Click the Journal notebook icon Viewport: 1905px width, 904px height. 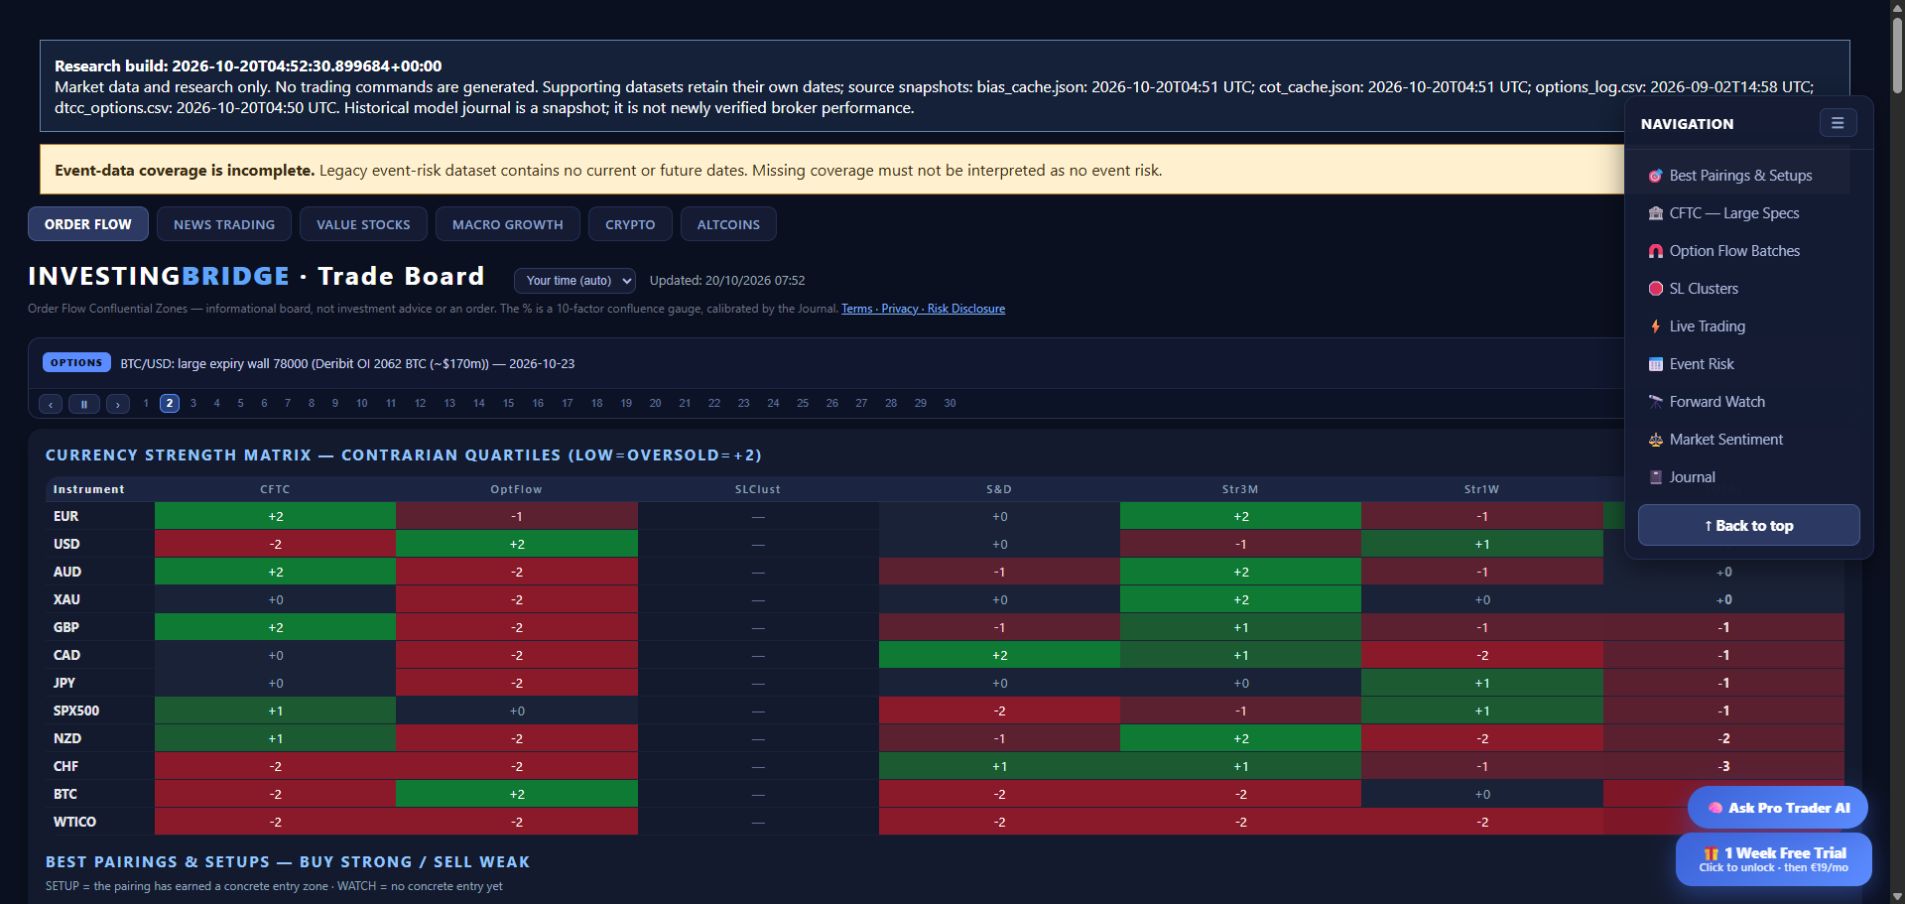pyautogui.click(x=1655, y=477)
